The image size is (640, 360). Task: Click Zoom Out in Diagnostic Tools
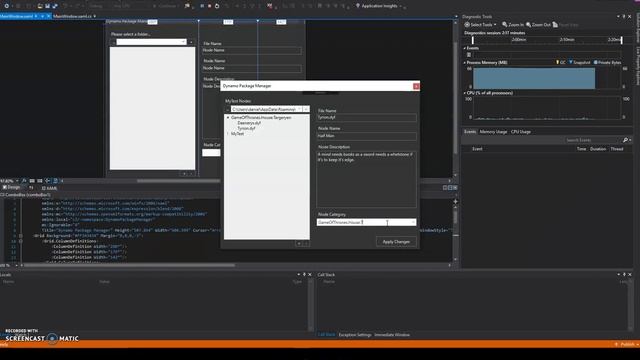pyautogui.click(x=538, y=25)
